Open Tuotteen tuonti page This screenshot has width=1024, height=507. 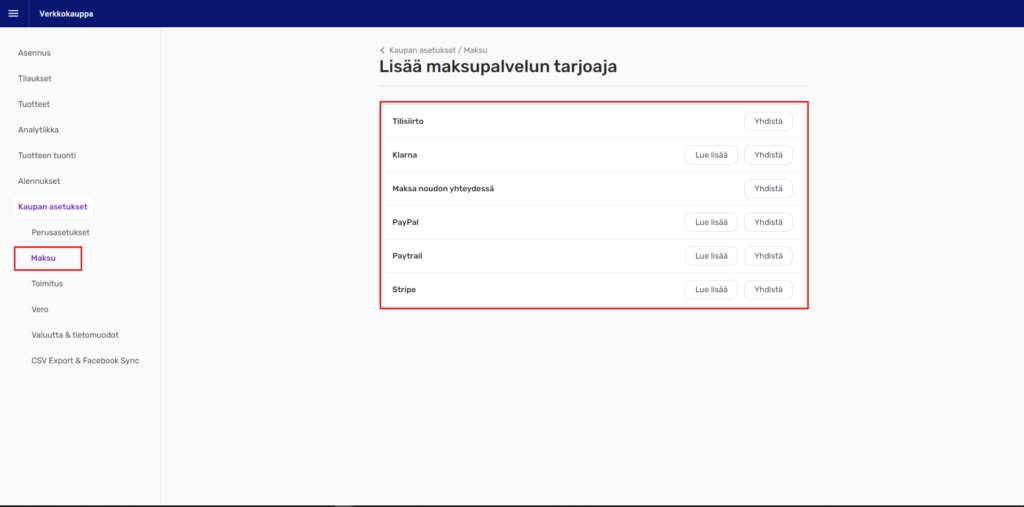click(47, 155)
